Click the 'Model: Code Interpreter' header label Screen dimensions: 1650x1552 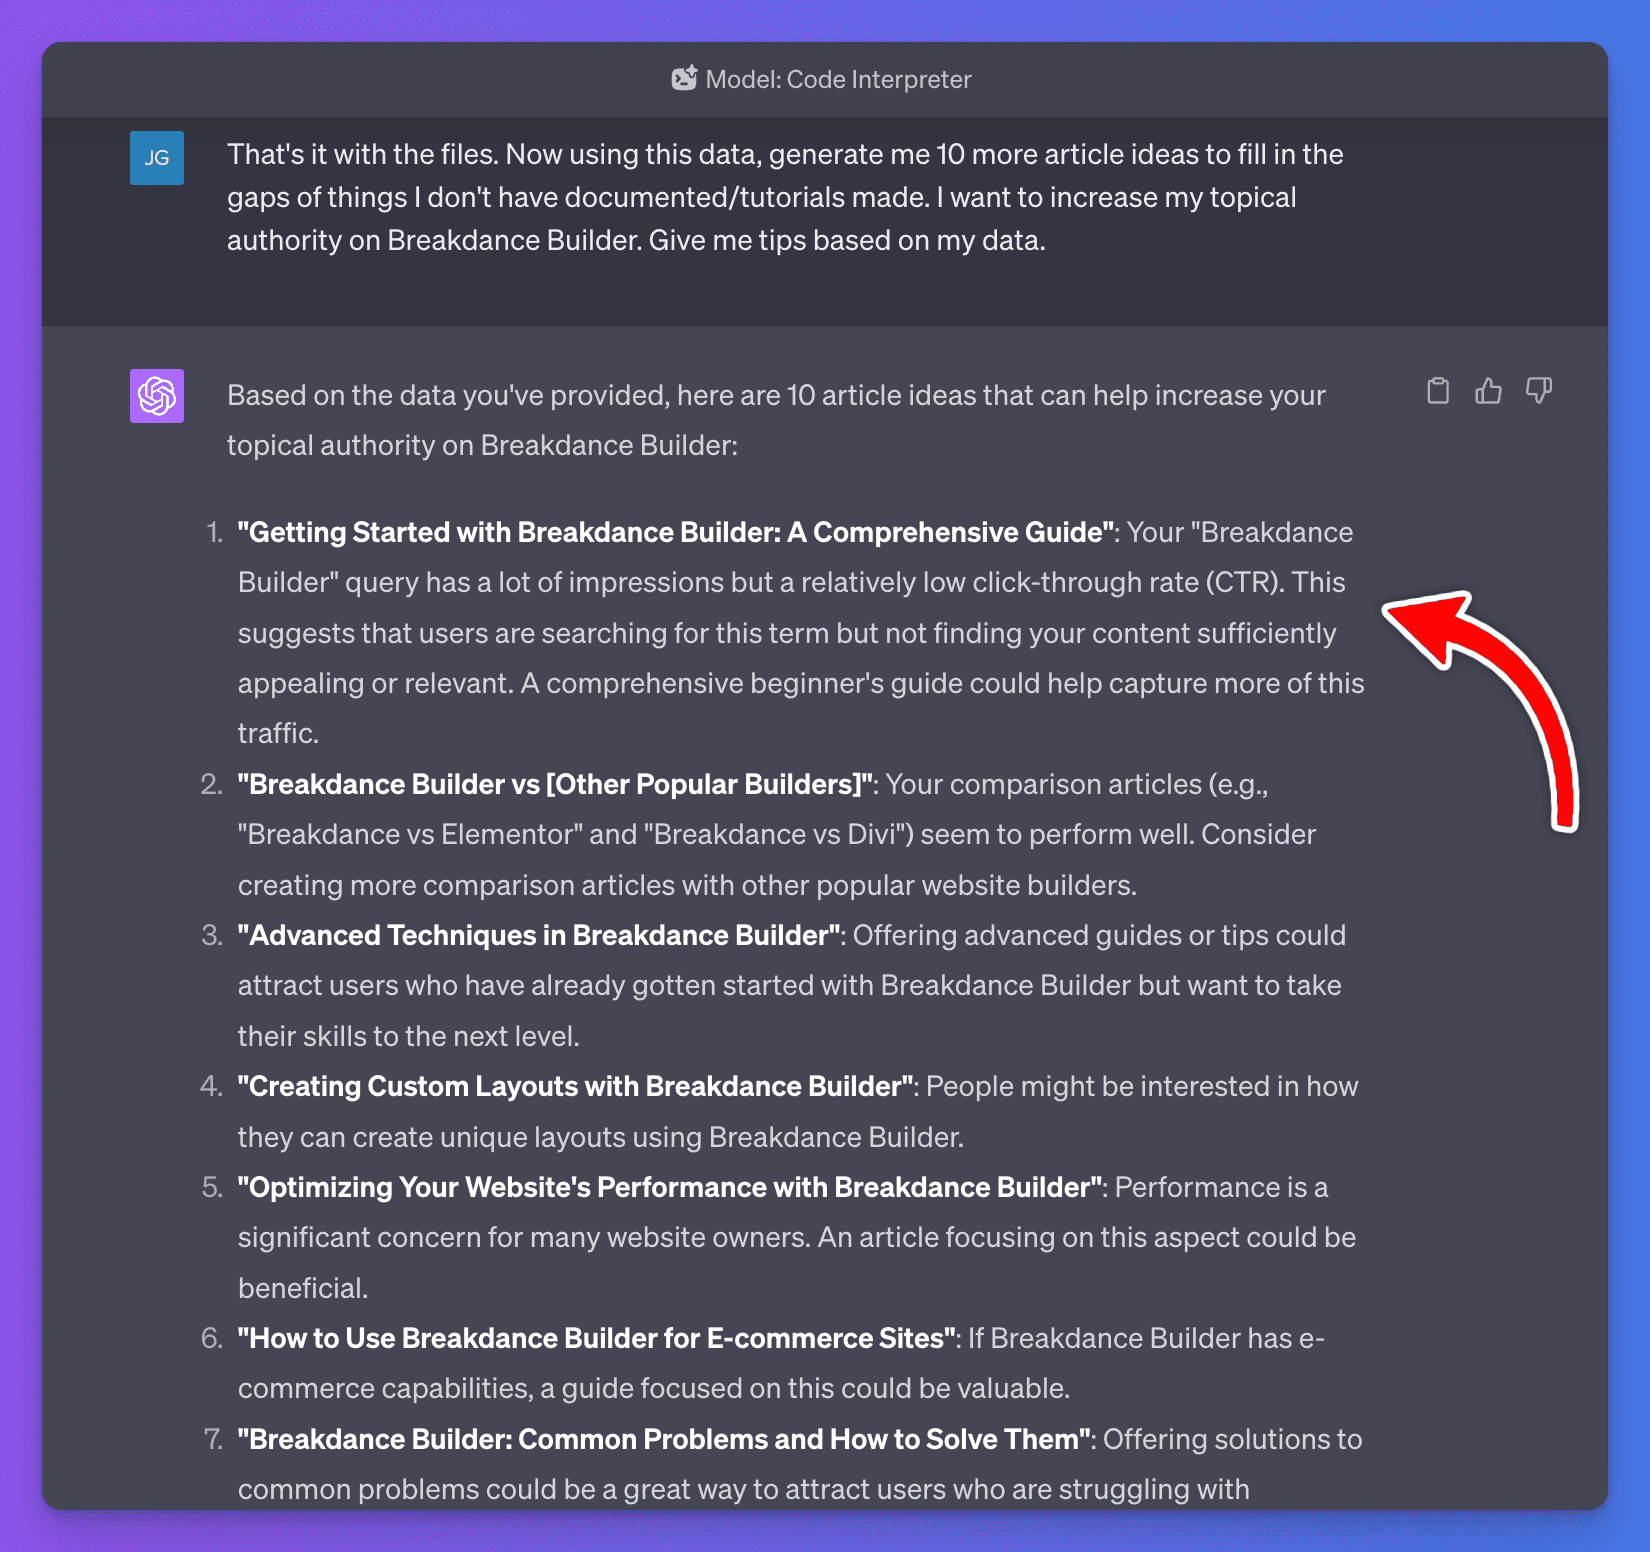tap(838, 79)
